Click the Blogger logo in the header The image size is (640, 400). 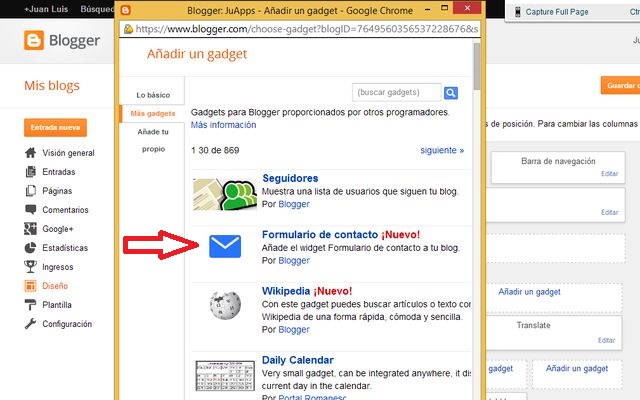[60, 42]
